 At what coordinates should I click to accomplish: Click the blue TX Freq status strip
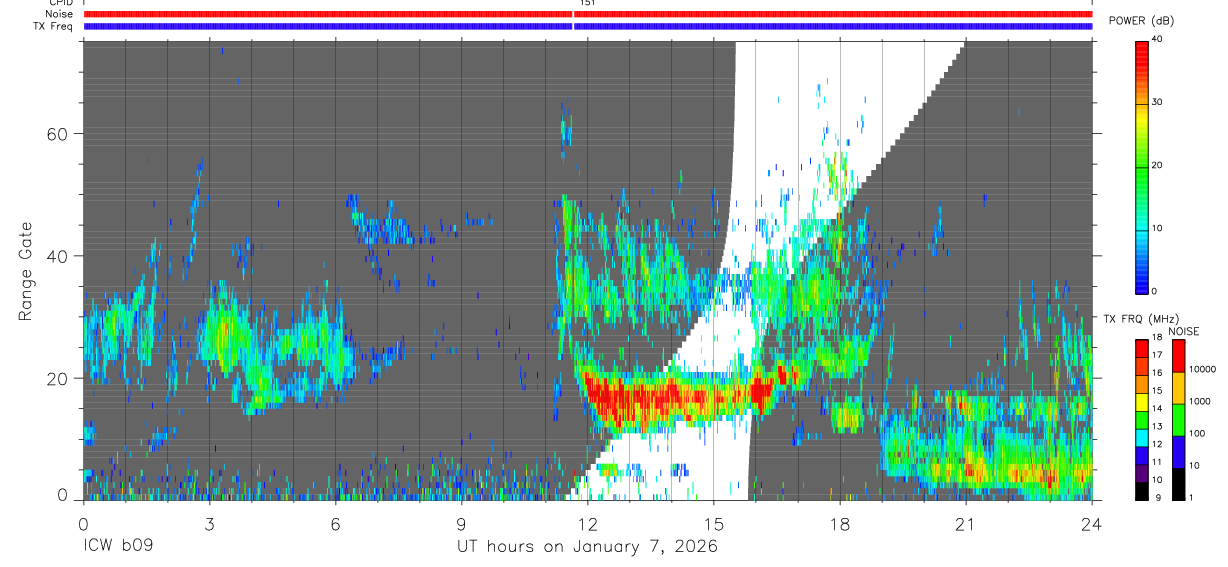click(x=588, y=26)
